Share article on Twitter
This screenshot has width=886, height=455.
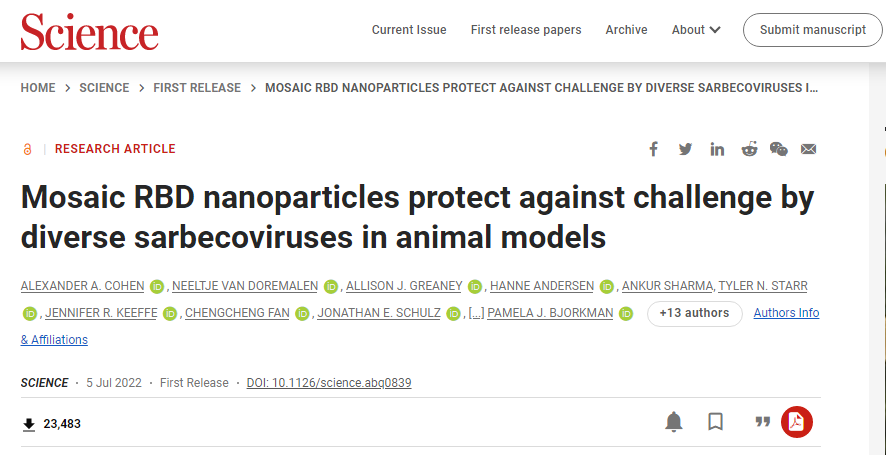pos(685,149)
